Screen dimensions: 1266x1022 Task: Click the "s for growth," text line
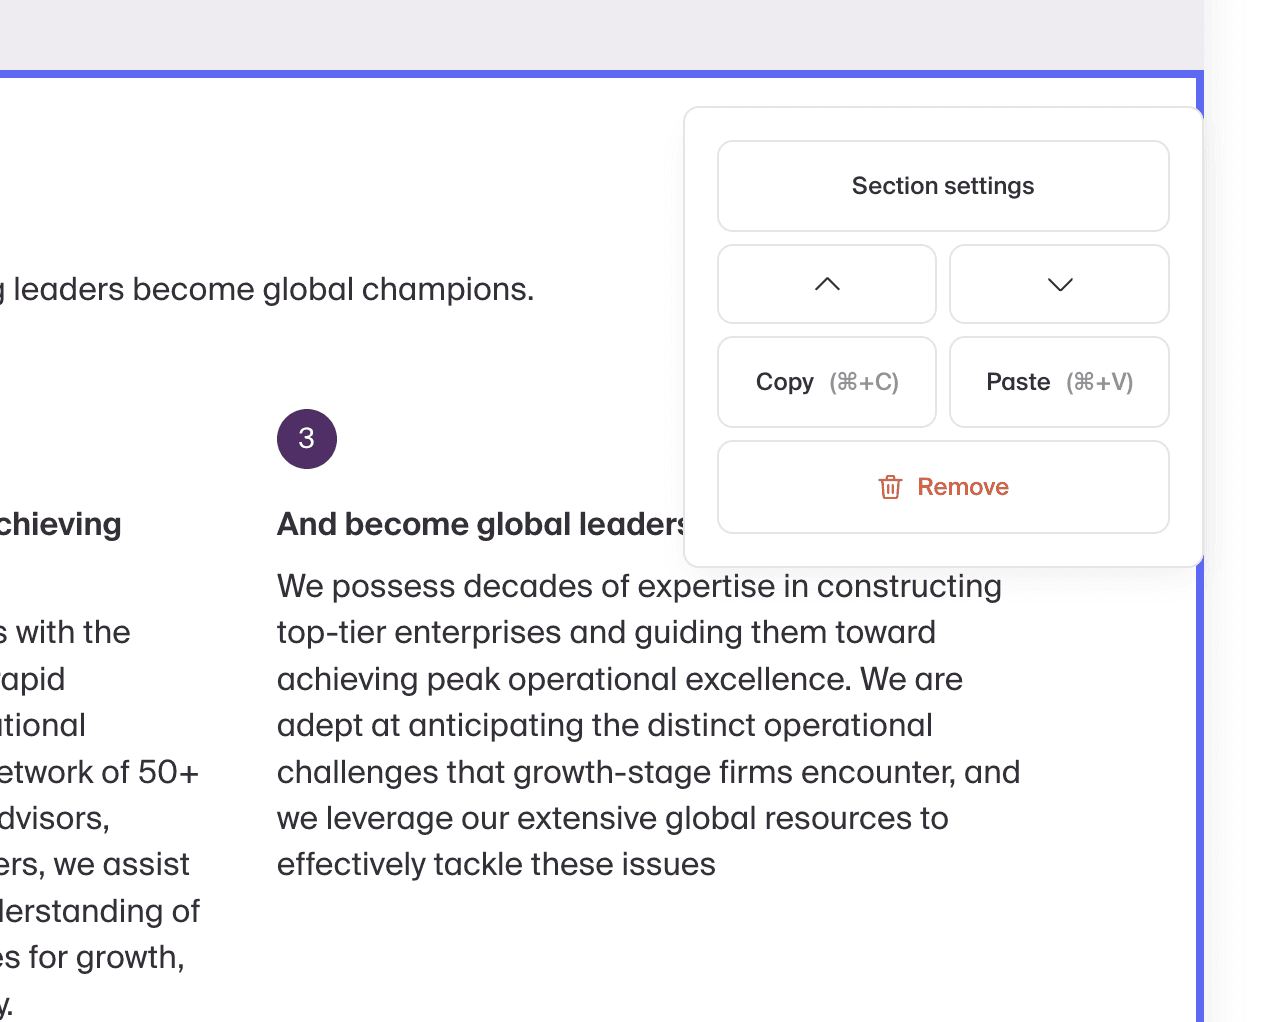coord(92,957)
